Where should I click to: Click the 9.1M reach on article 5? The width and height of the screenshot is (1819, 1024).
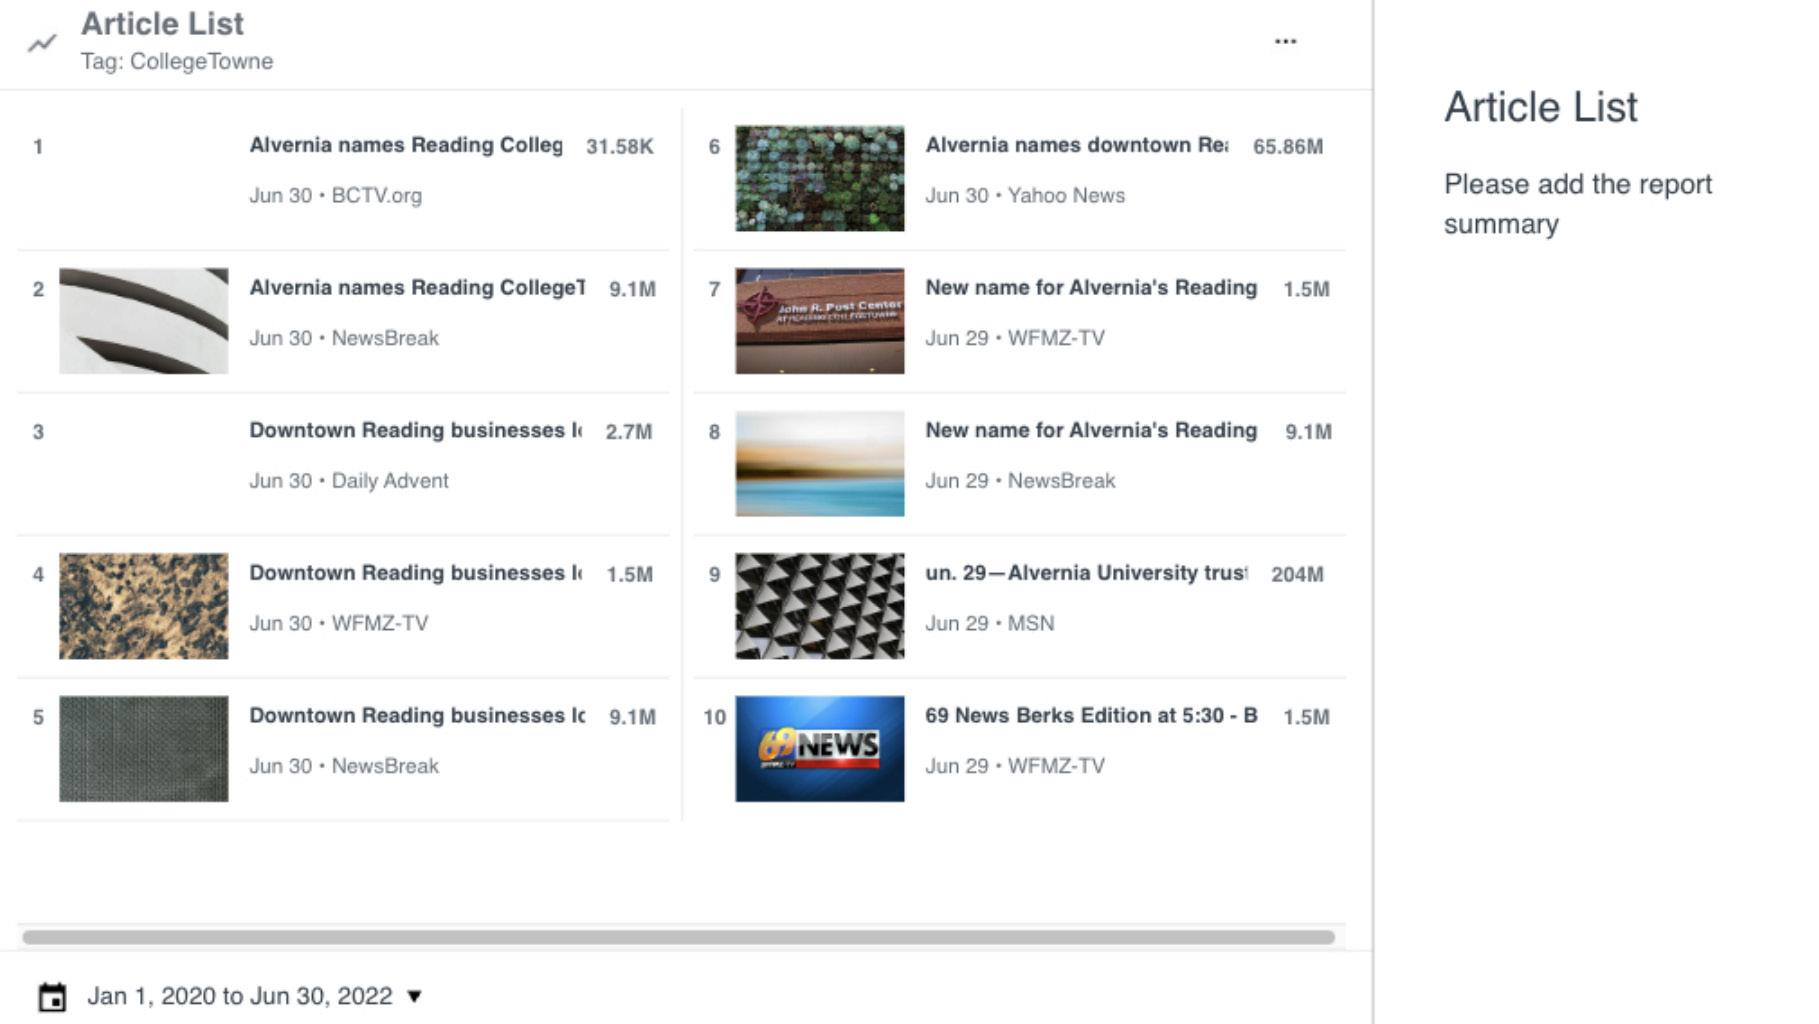633,718
